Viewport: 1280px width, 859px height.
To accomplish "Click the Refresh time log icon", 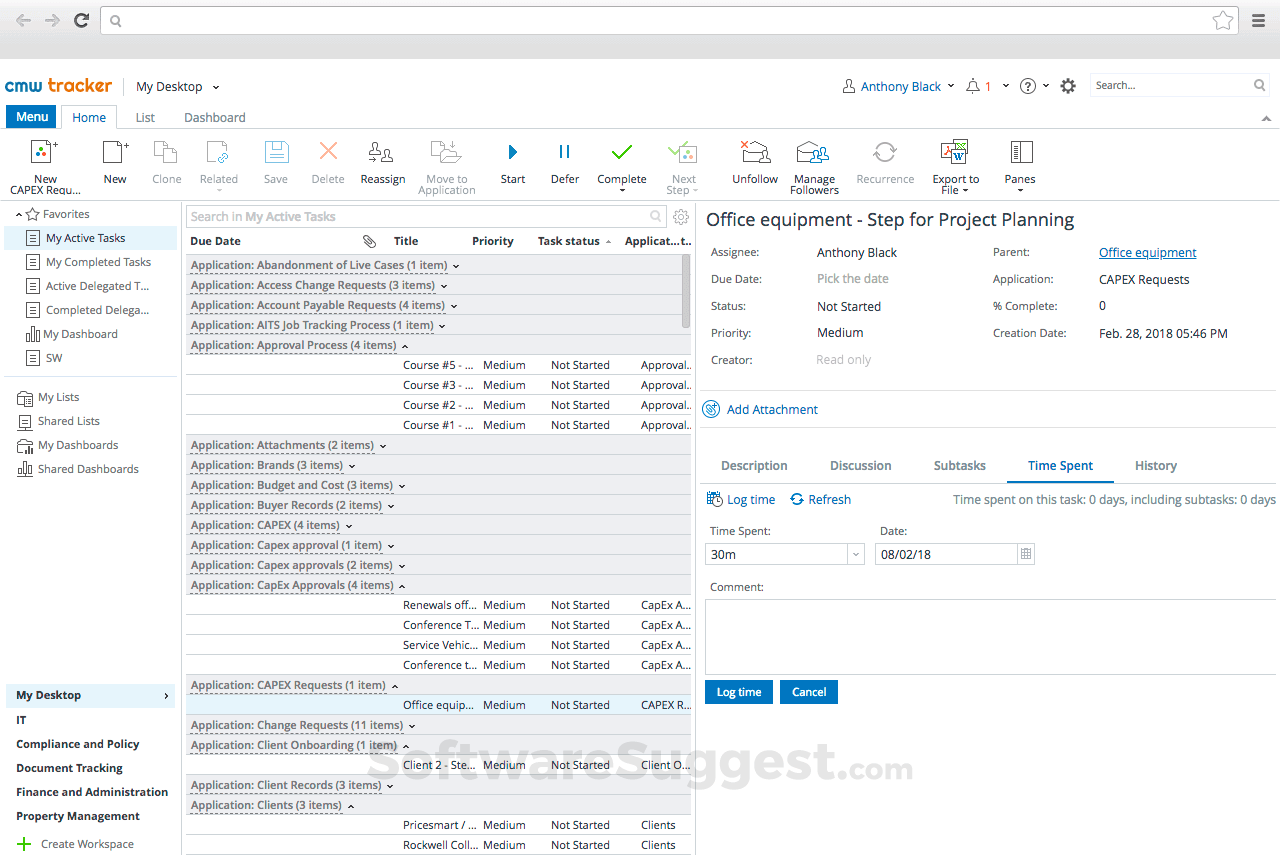I will click(797, 500).
